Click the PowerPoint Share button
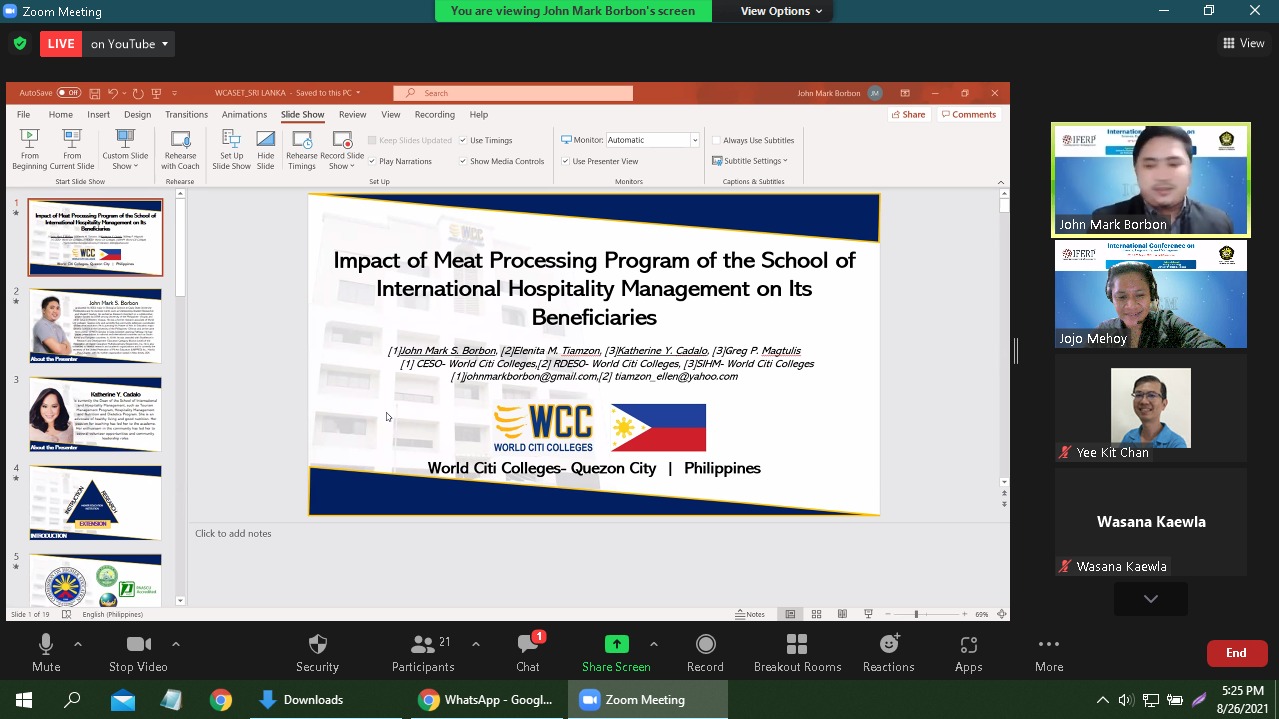 tap(908, 115)
